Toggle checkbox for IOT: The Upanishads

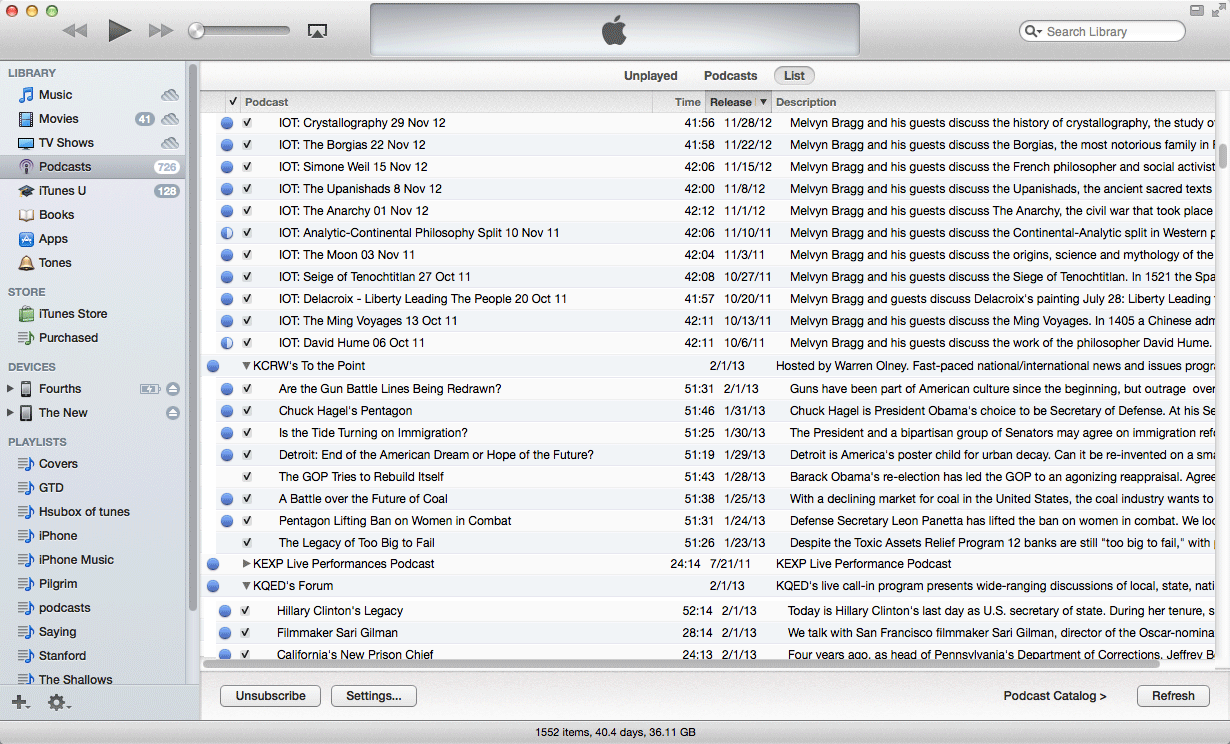click(247, 189)
